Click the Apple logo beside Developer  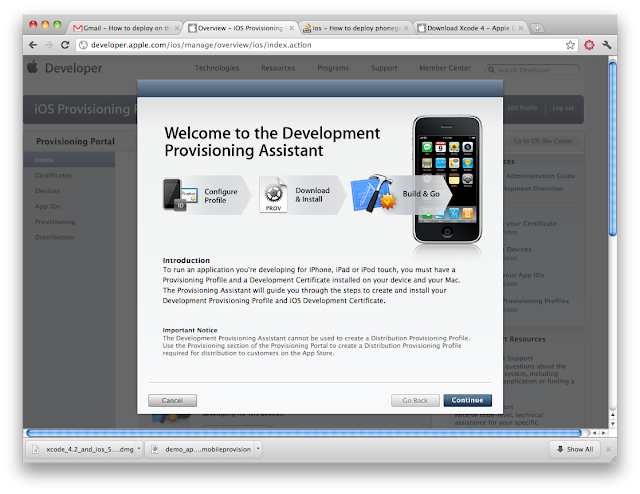[x=32, y=67]
